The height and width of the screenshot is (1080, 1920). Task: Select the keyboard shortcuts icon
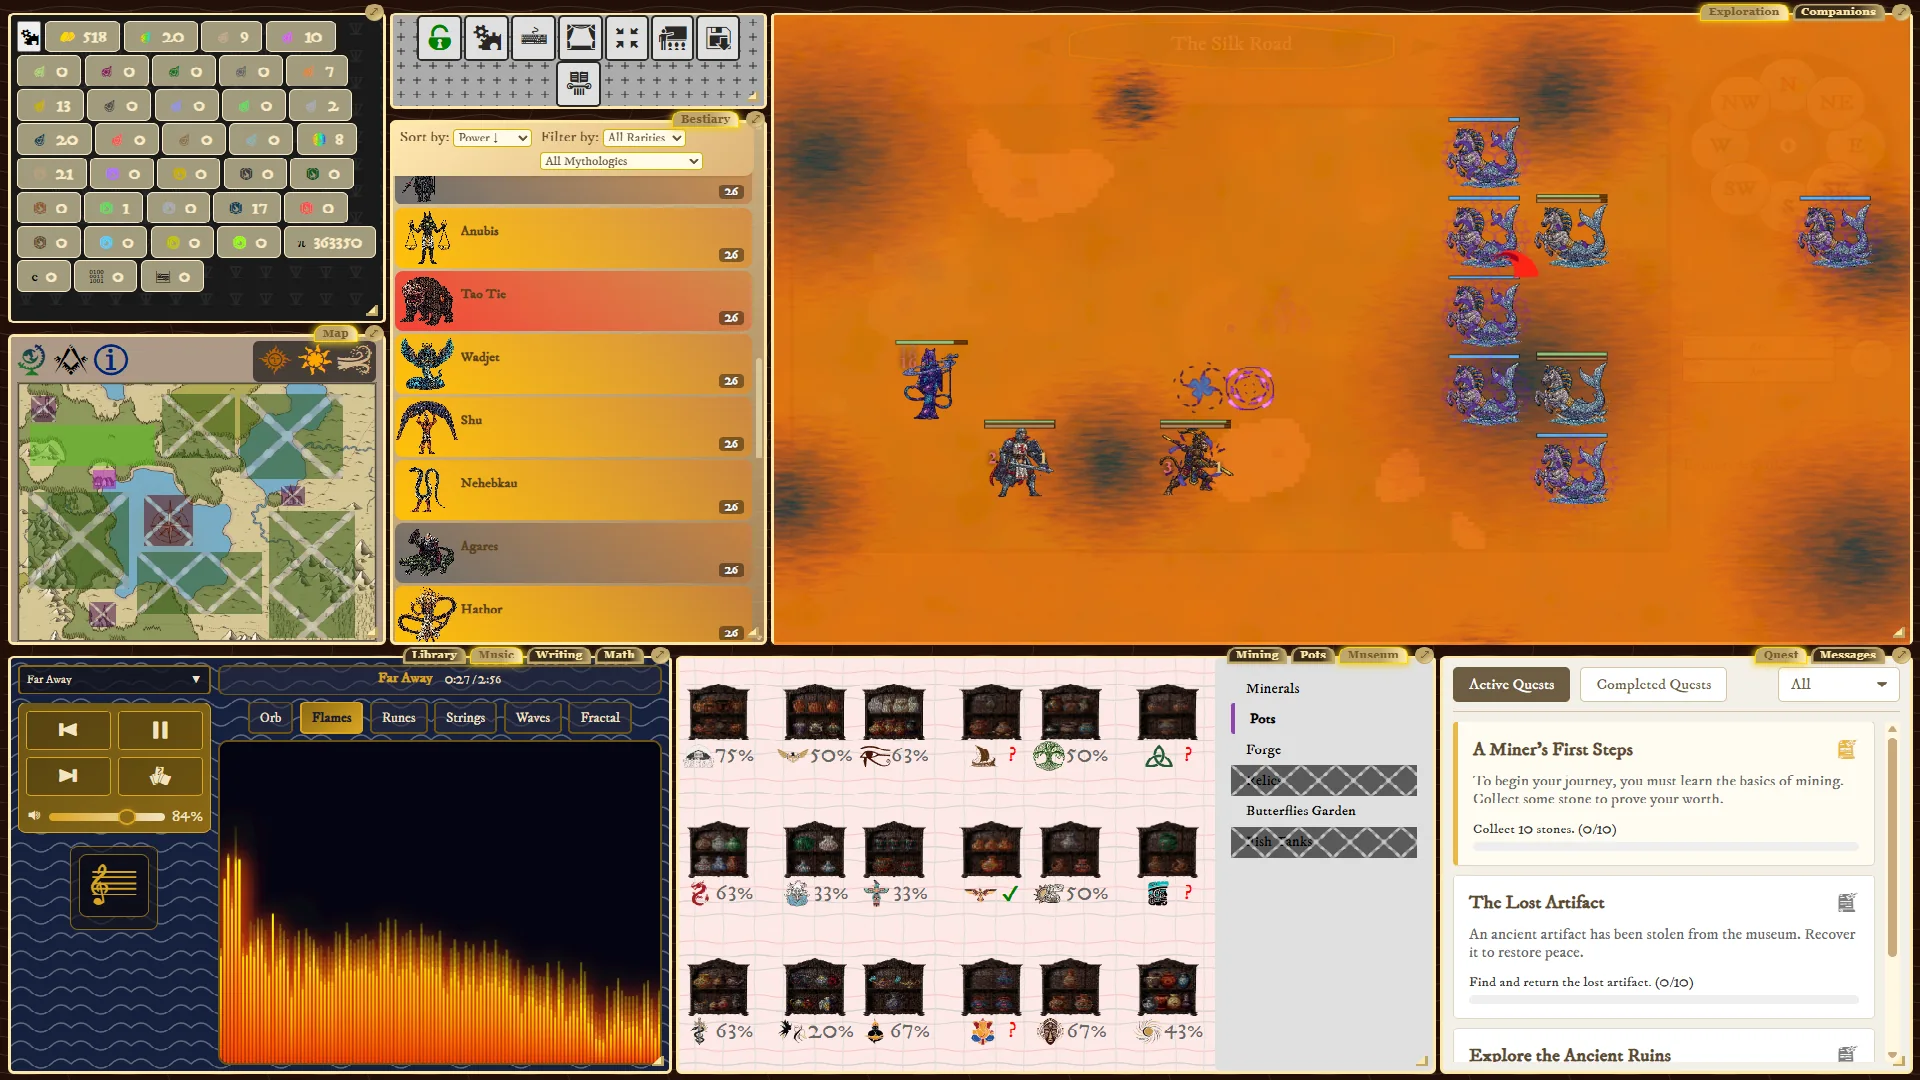(x=534, y=38)
